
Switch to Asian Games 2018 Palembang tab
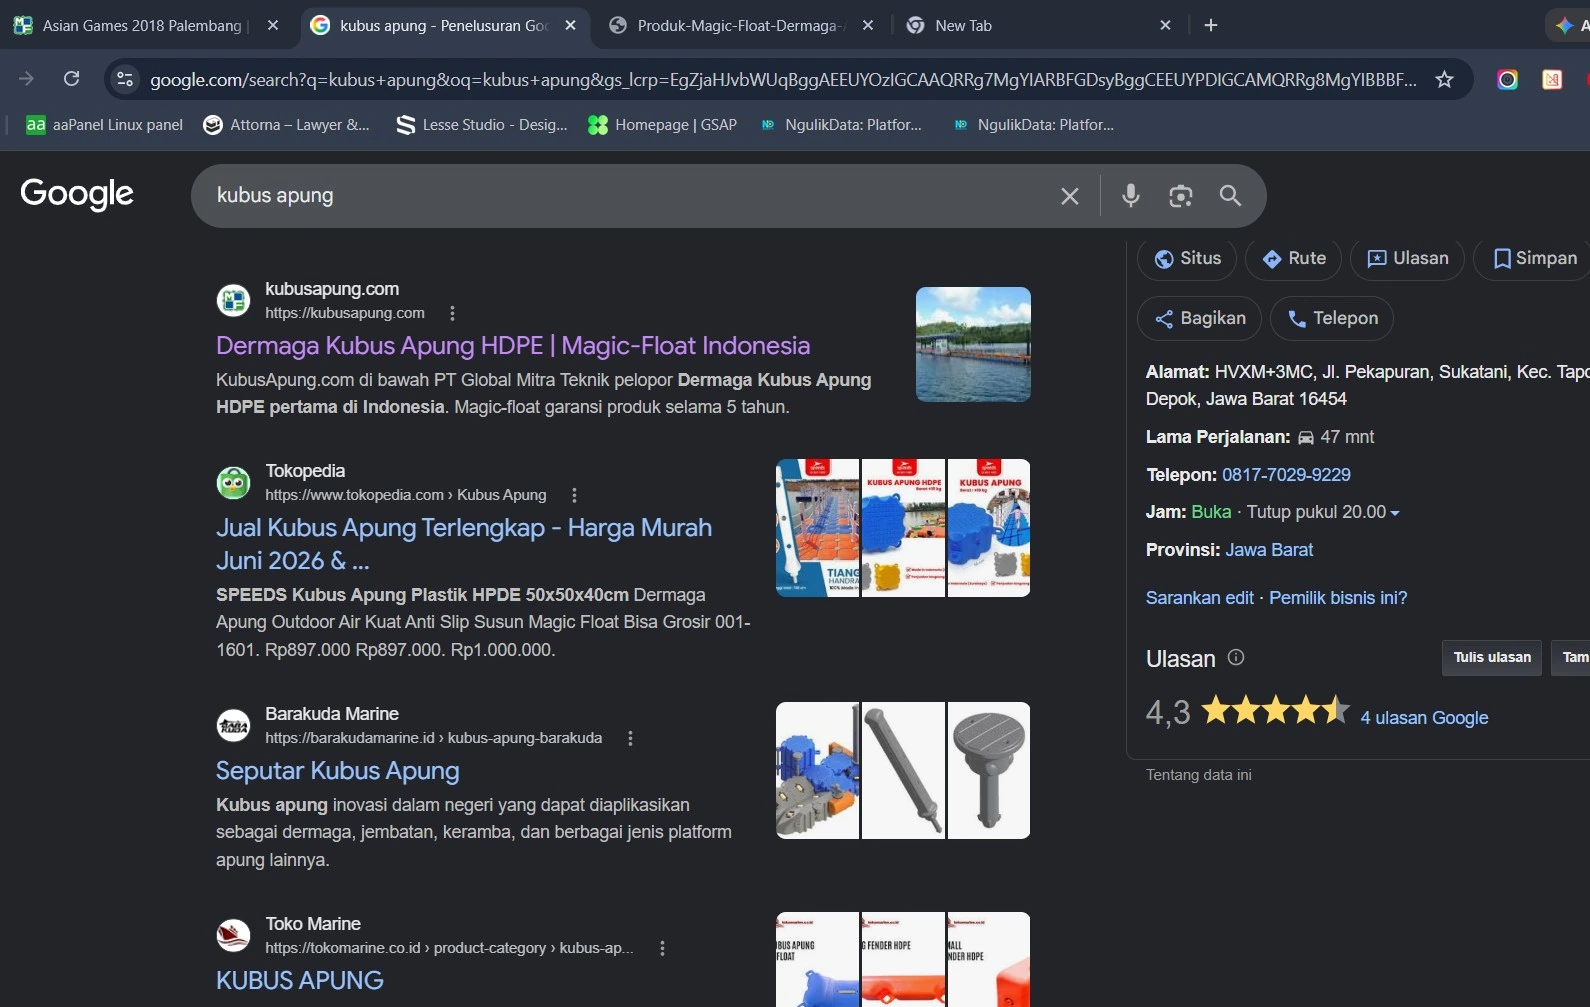point(143,25)
